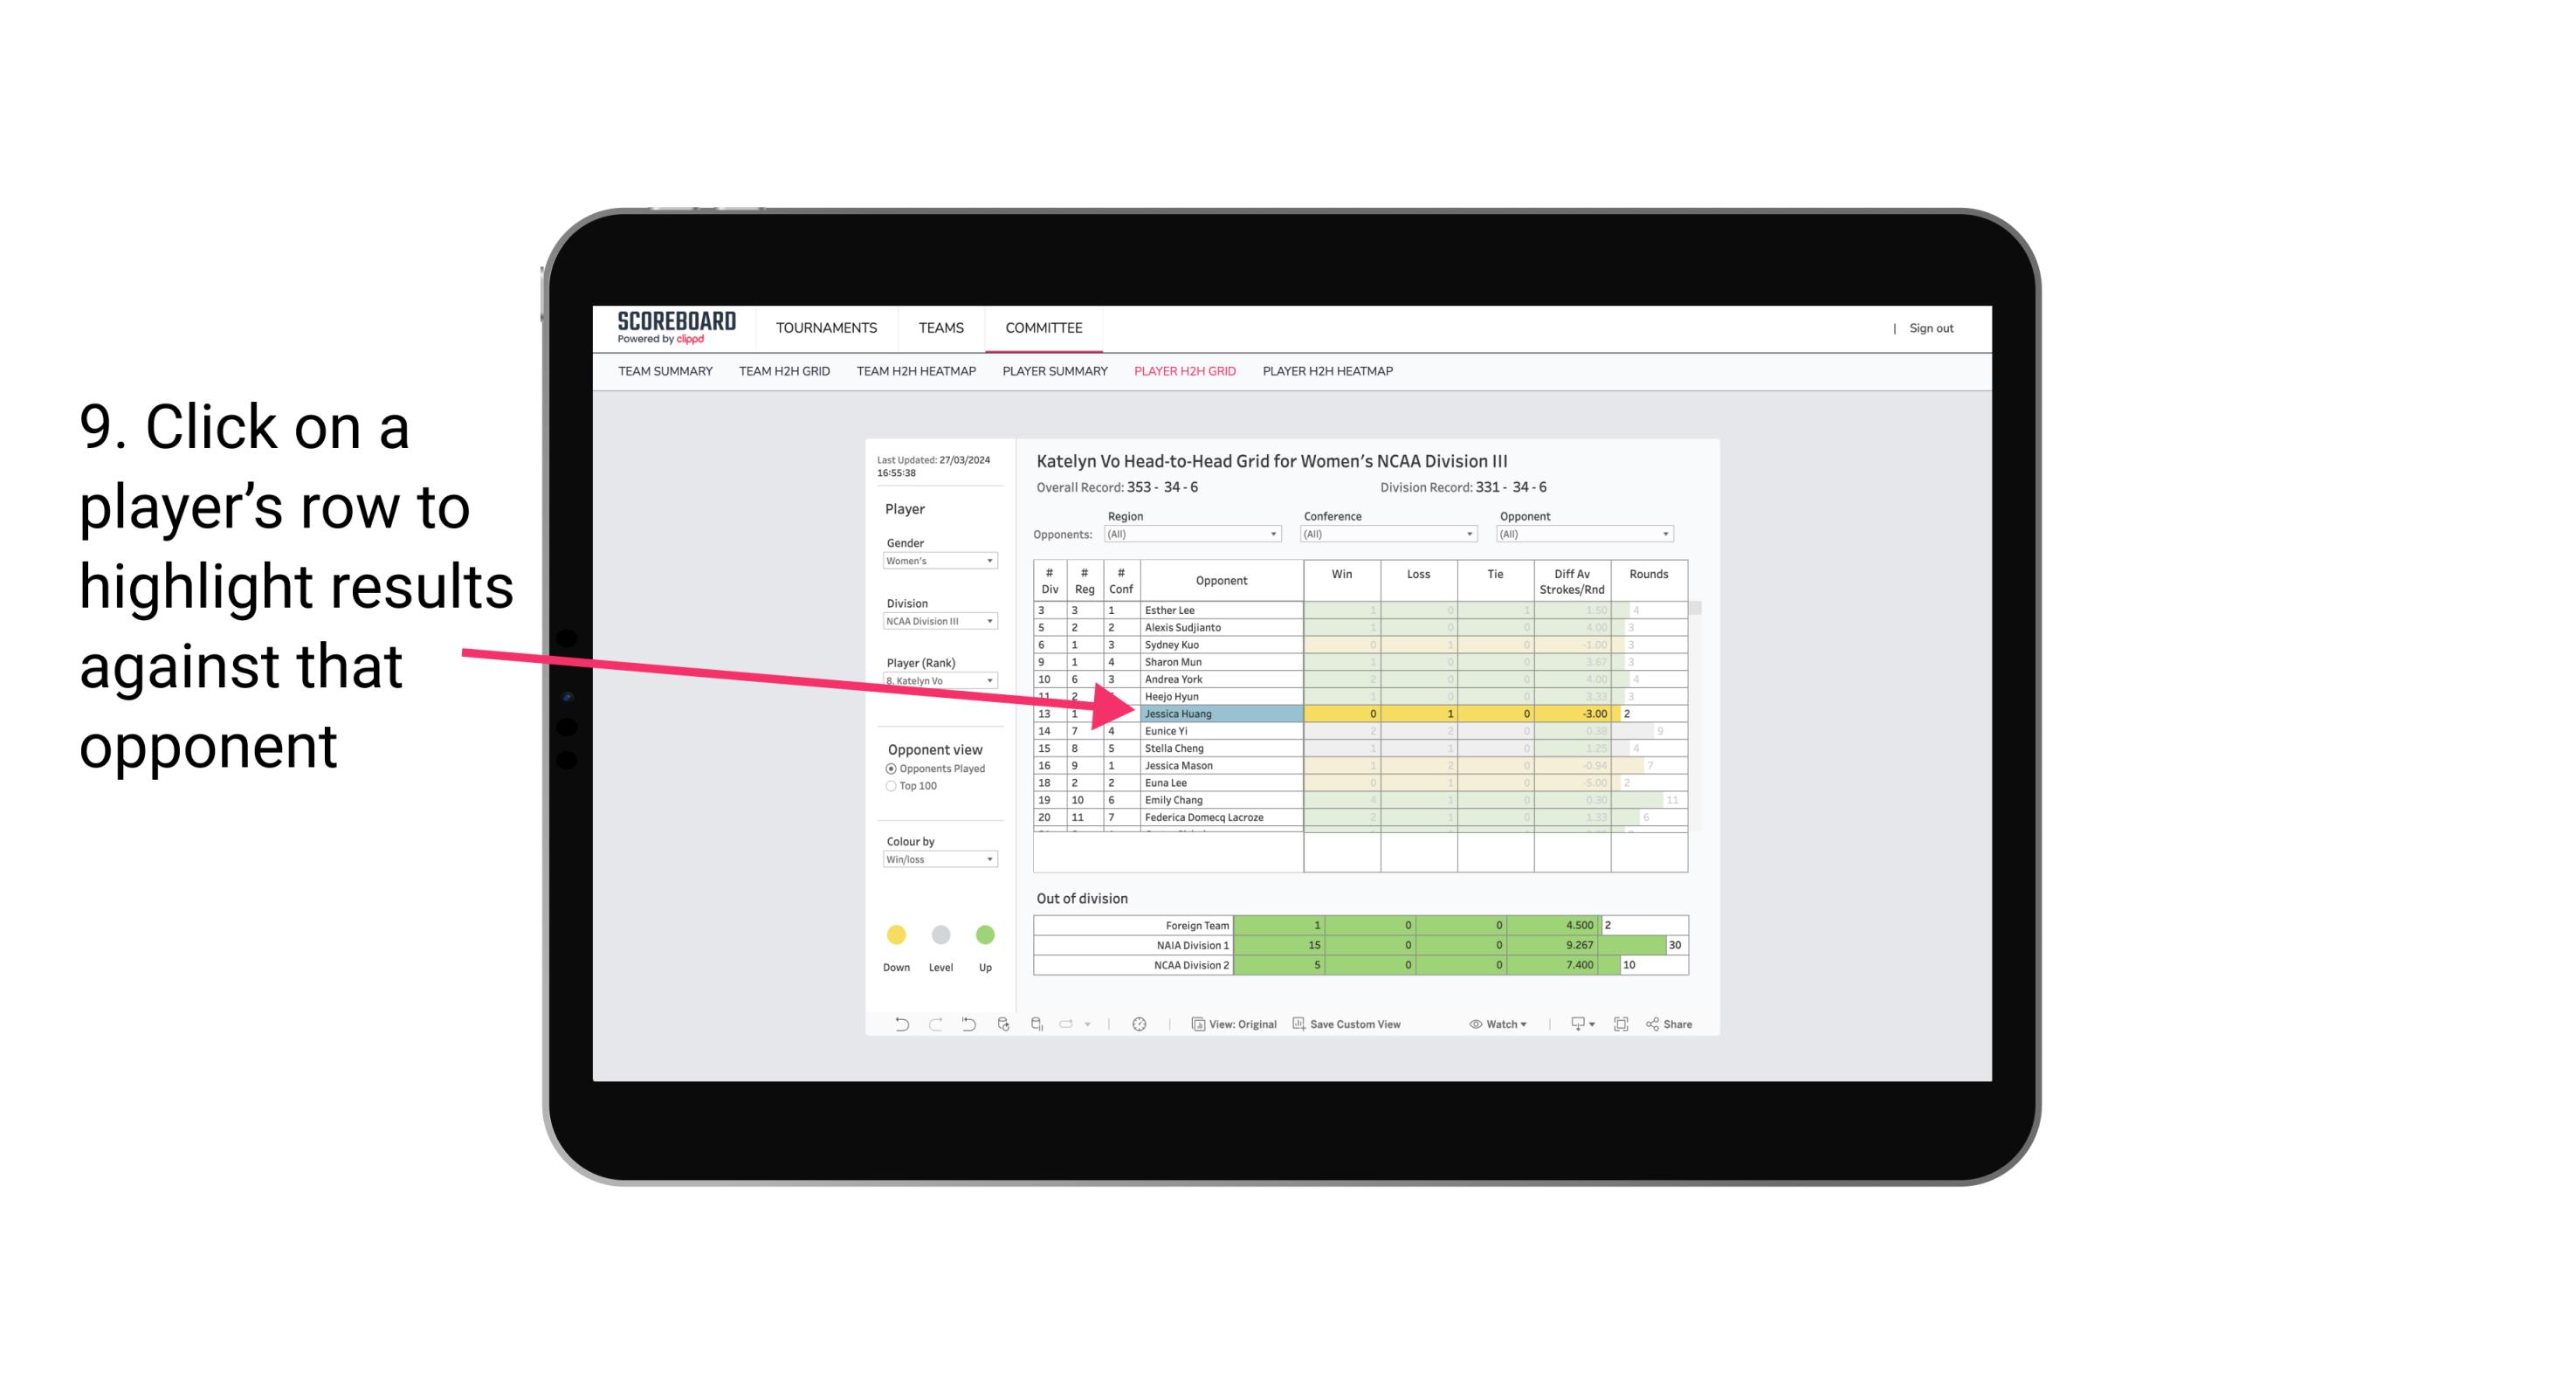Click the undo icon in toolbar

[x=901, y=1028]
